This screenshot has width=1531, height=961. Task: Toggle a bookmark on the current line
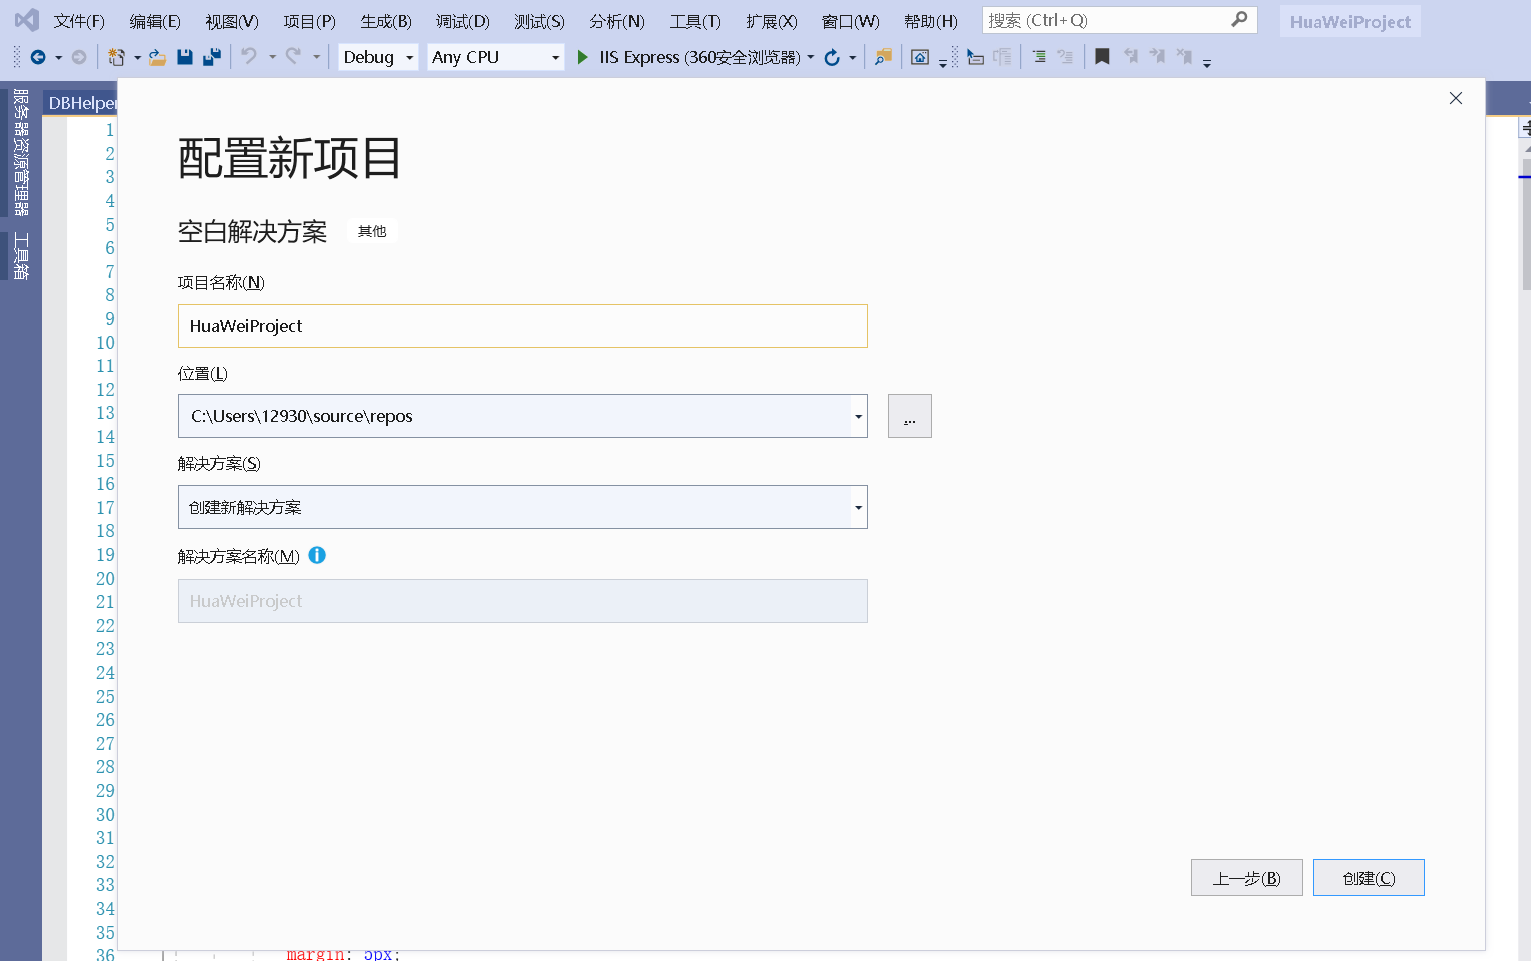tap(1101, 56)
